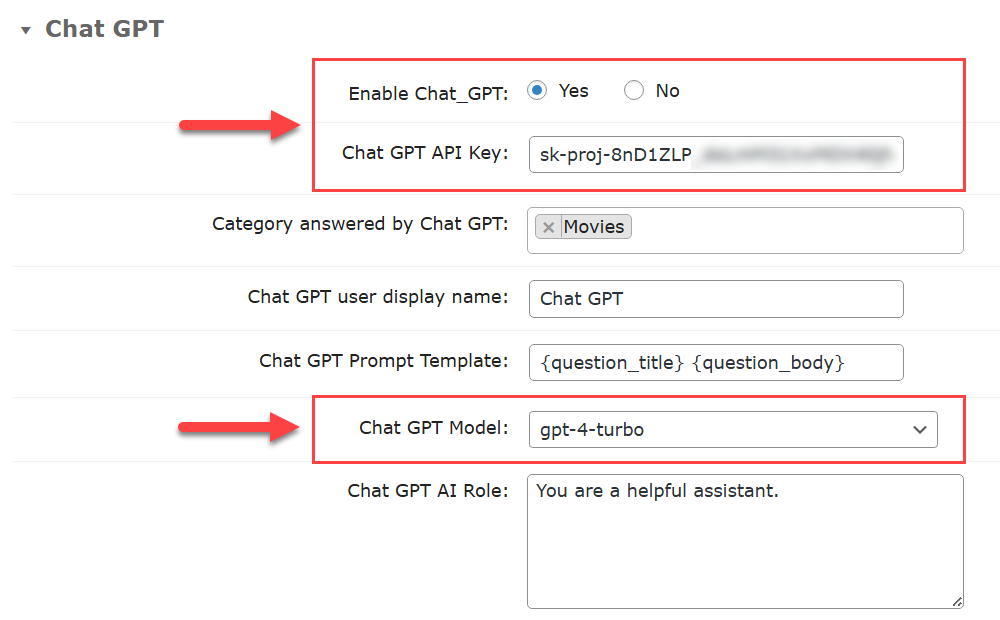Open the Chat GPT Model dropdown
Viewport: 1000px width, 620px height.
point(733,429)
